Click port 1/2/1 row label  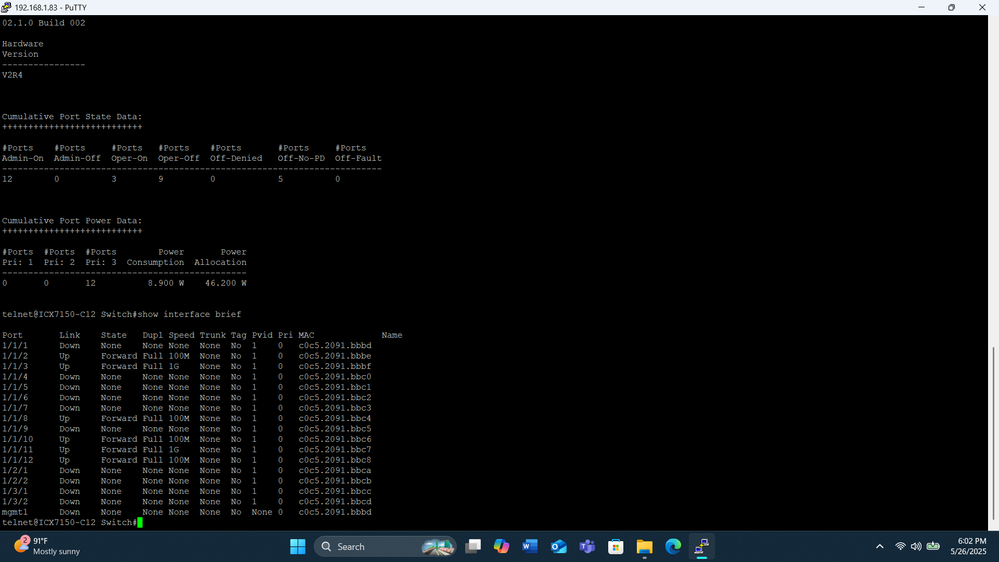coord(15,471)
